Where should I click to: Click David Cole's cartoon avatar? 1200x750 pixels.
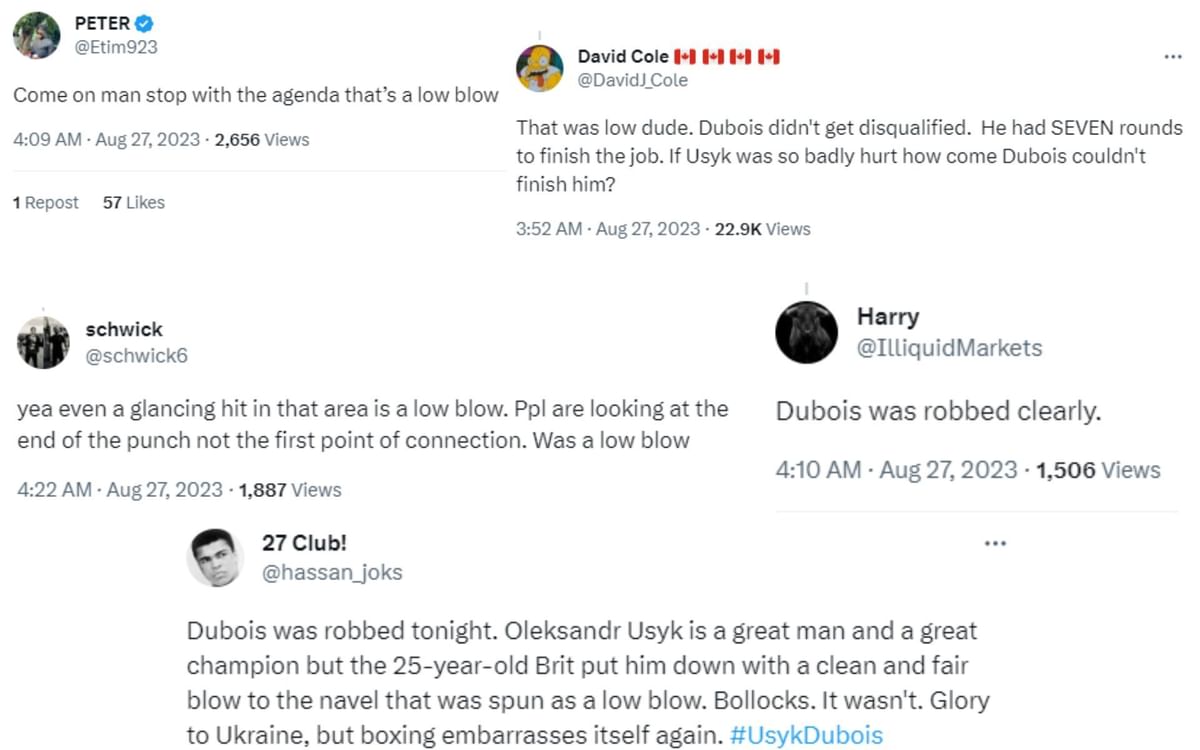540,68
